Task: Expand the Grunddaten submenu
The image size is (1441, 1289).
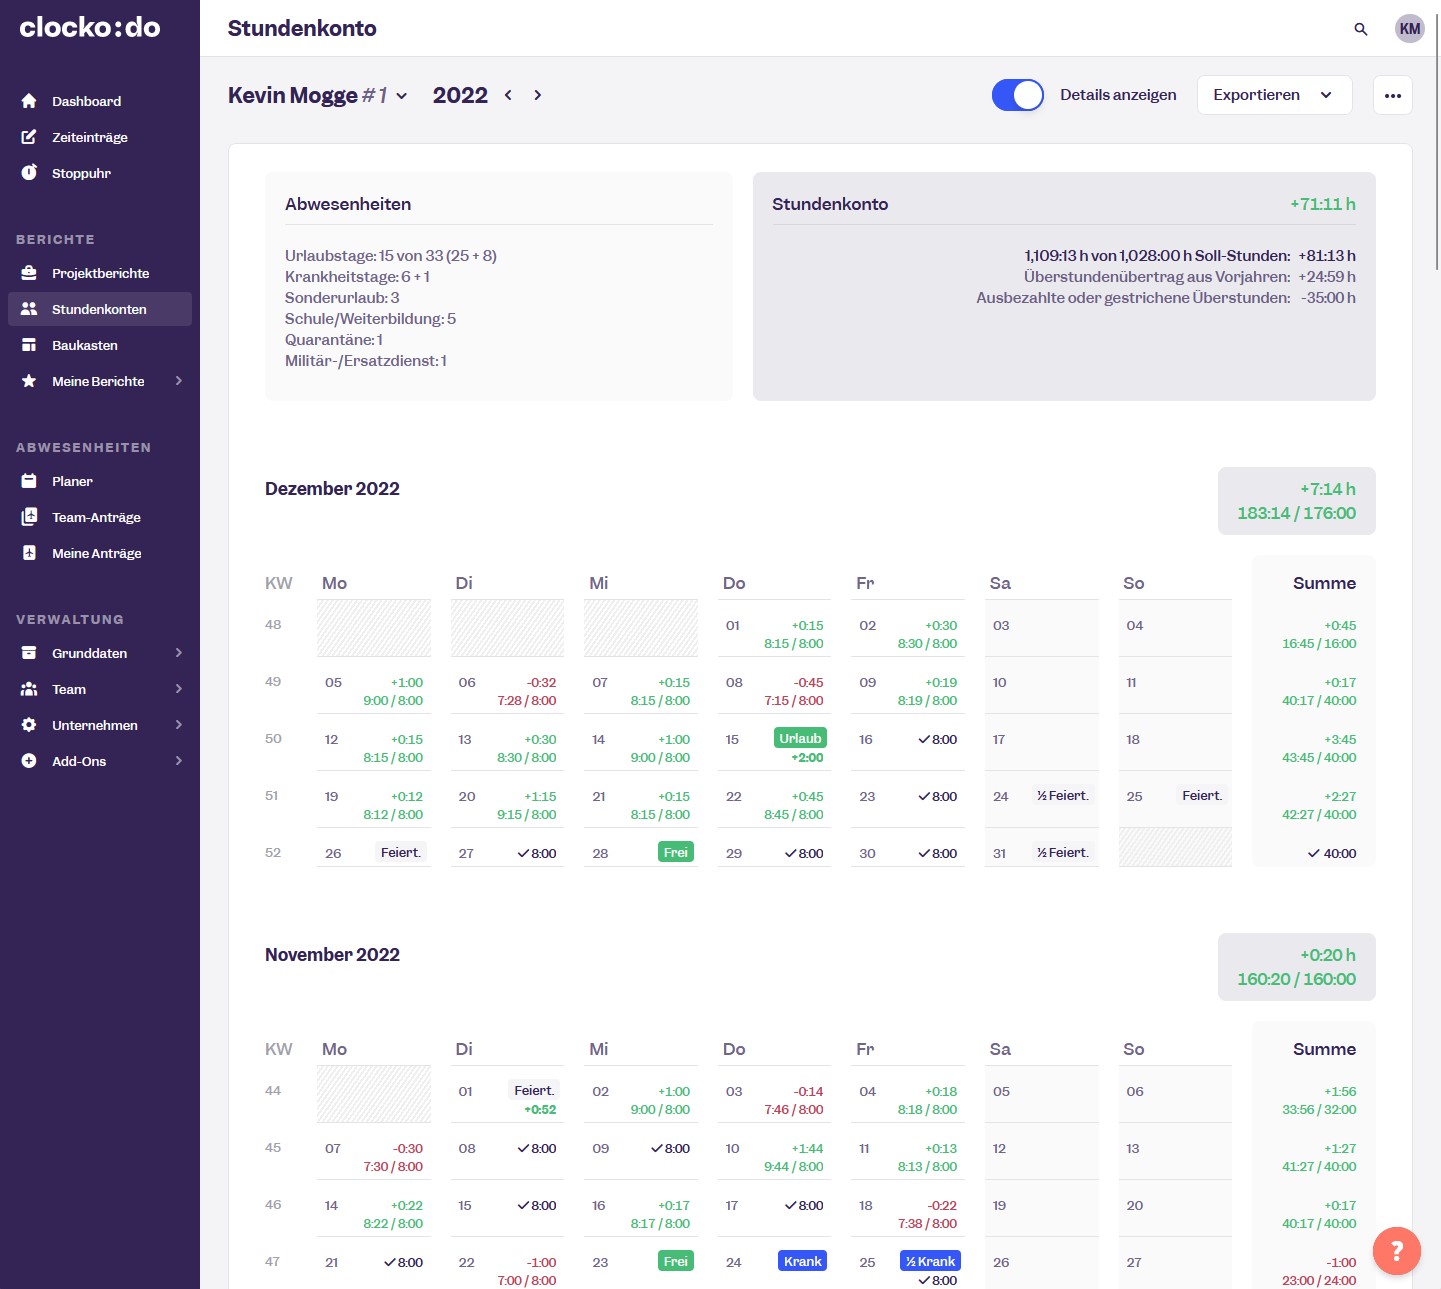Action: coord(178,653)
